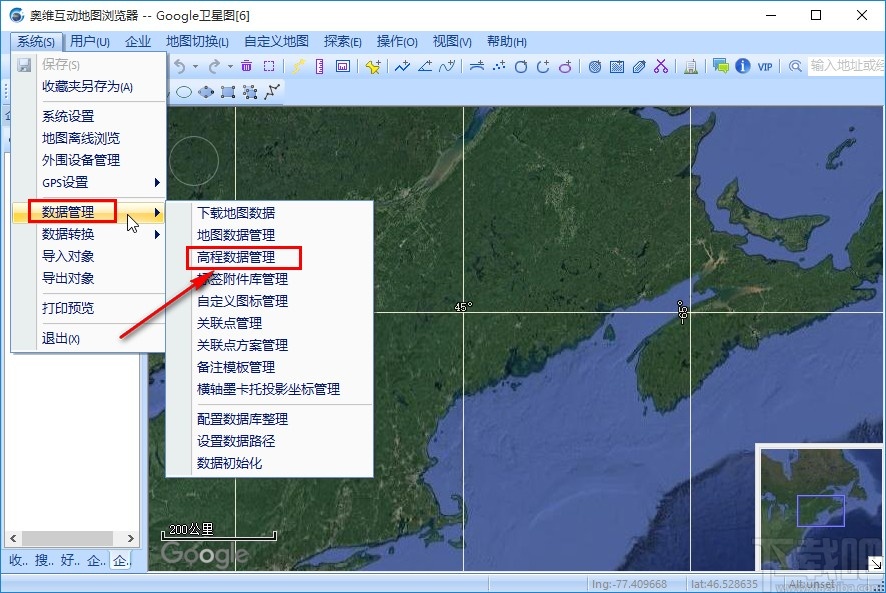This screenshot has height=593, width=886.
Task: Open the 视图 menu
Action: pyautogui.click(x=452, y=41)
